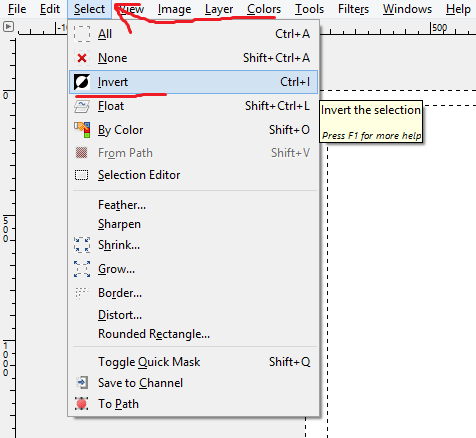The width and height of the screenshot is (476, 438).
Task: Choose By Color selection entry
Action: 193,130
